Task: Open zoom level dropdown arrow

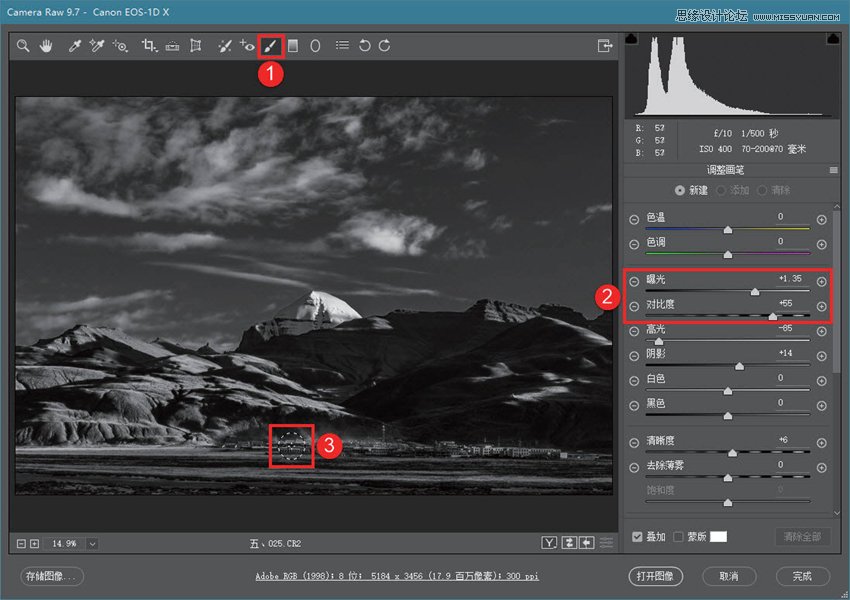Action: [x=92, y=544]
